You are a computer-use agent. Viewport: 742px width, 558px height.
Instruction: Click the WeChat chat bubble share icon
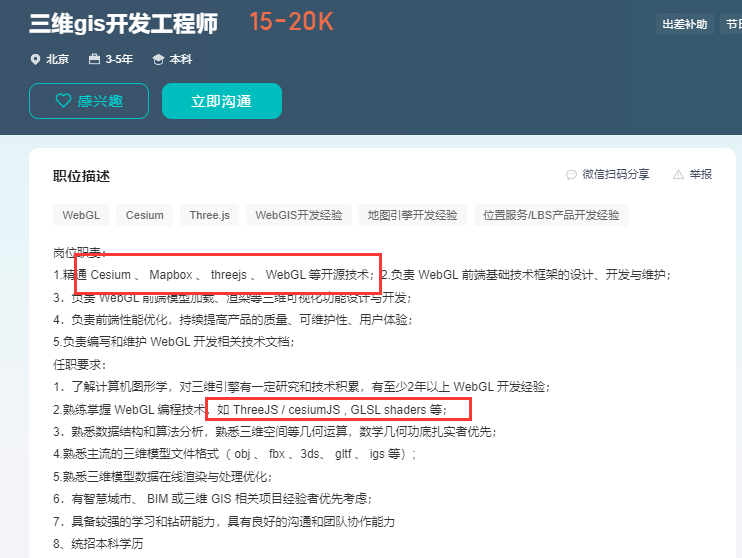pos(571,175)
